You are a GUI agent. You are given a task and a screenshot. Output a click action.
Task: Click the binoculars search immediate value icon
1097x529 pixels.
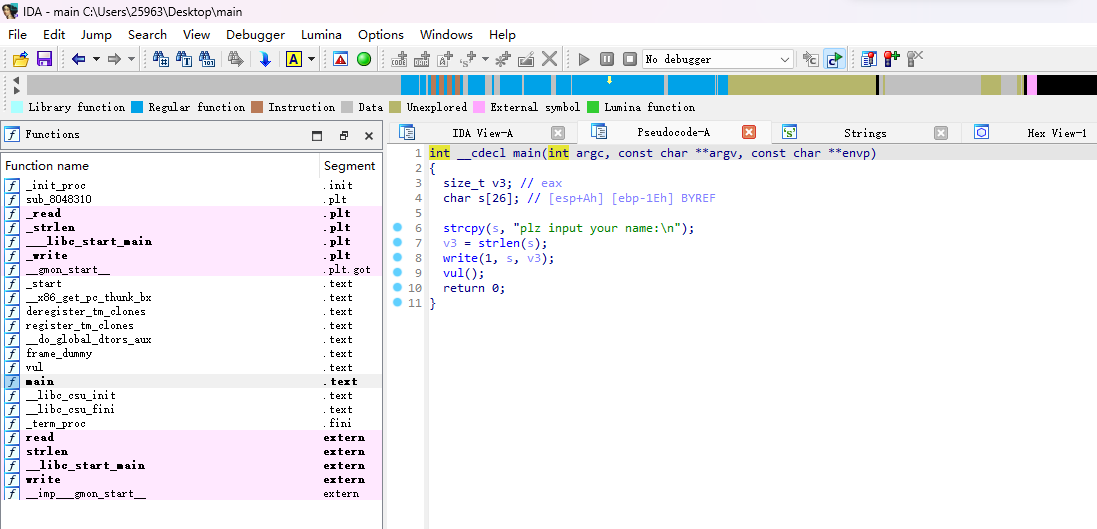tap(160, 59)
